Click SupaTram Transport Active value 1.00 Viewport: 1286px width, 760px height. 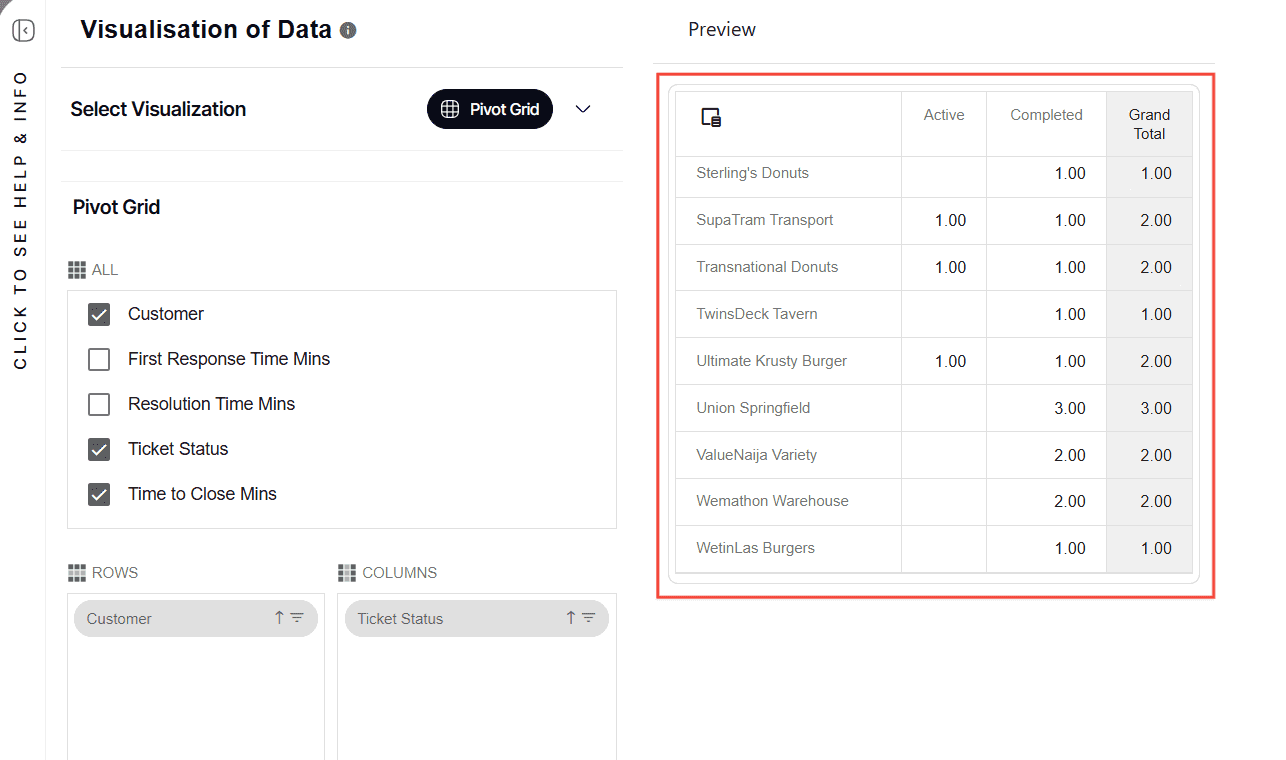coord(950,220)
